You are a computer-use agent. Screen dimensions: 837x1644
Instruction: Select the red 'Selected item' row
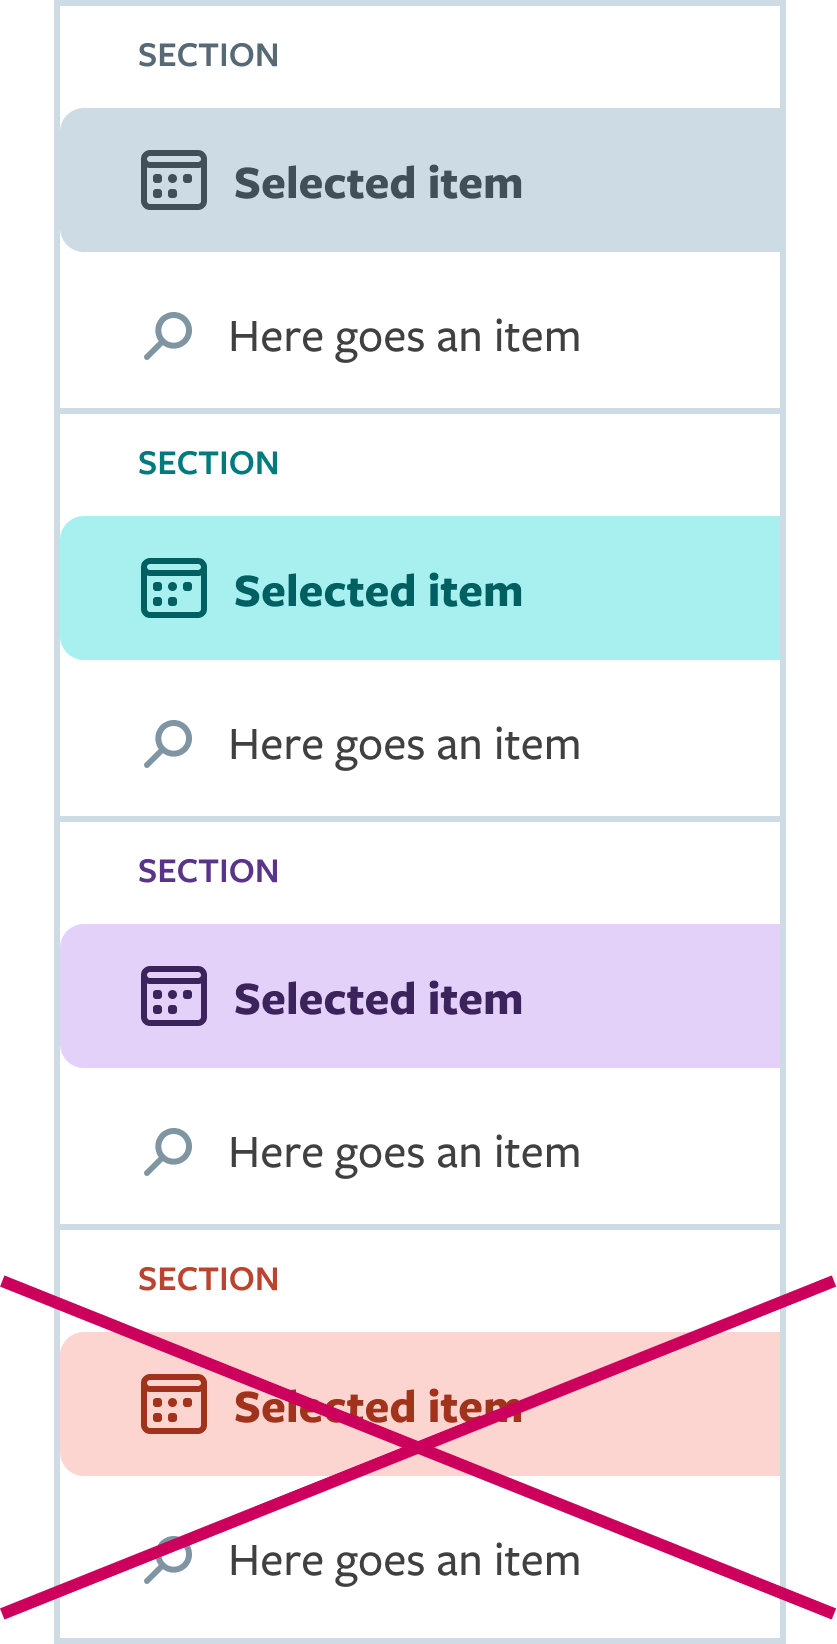click(x=420, y=1404)
